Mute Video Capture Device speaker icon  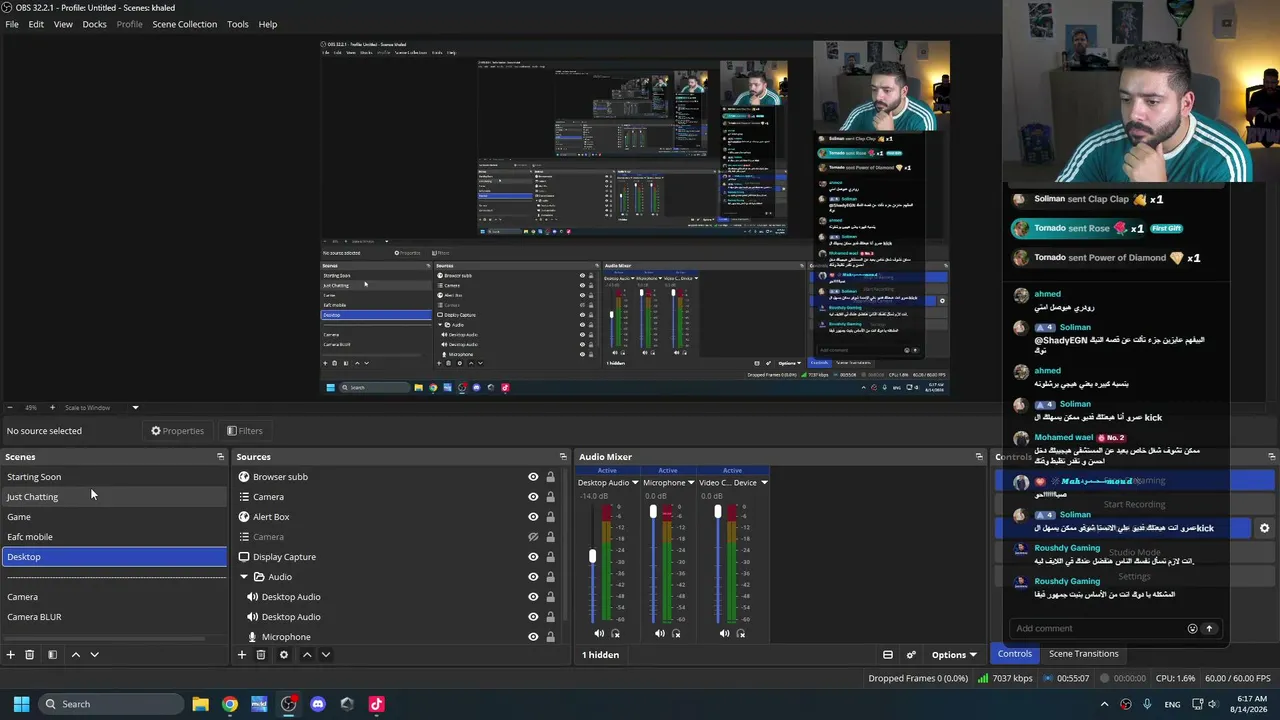(x=725, y=633)
